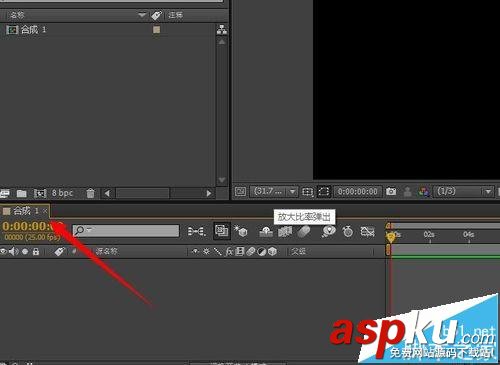500x365 pixels.
Task: Toggle the motion blur enable icon
Action: coord(304,231)
